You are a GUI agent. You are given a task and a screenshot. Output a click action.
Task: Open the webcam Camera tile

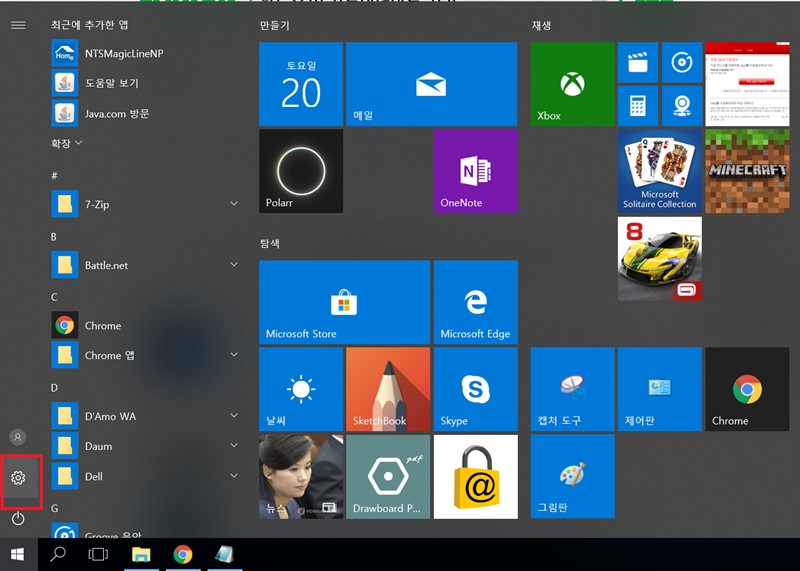tap(682, 106)
